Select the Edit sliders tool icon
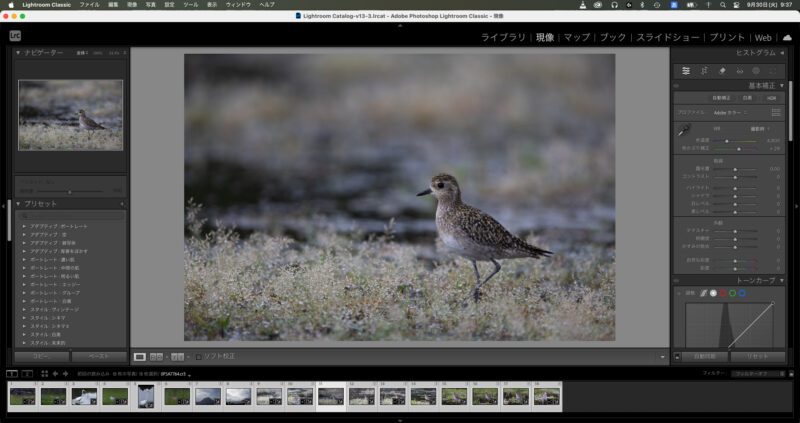Screen dimensions: 800x423 686,71
